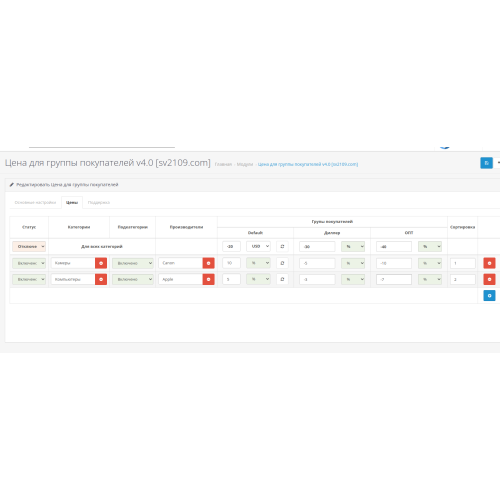Click the blue save button at top

click(486, 163)
